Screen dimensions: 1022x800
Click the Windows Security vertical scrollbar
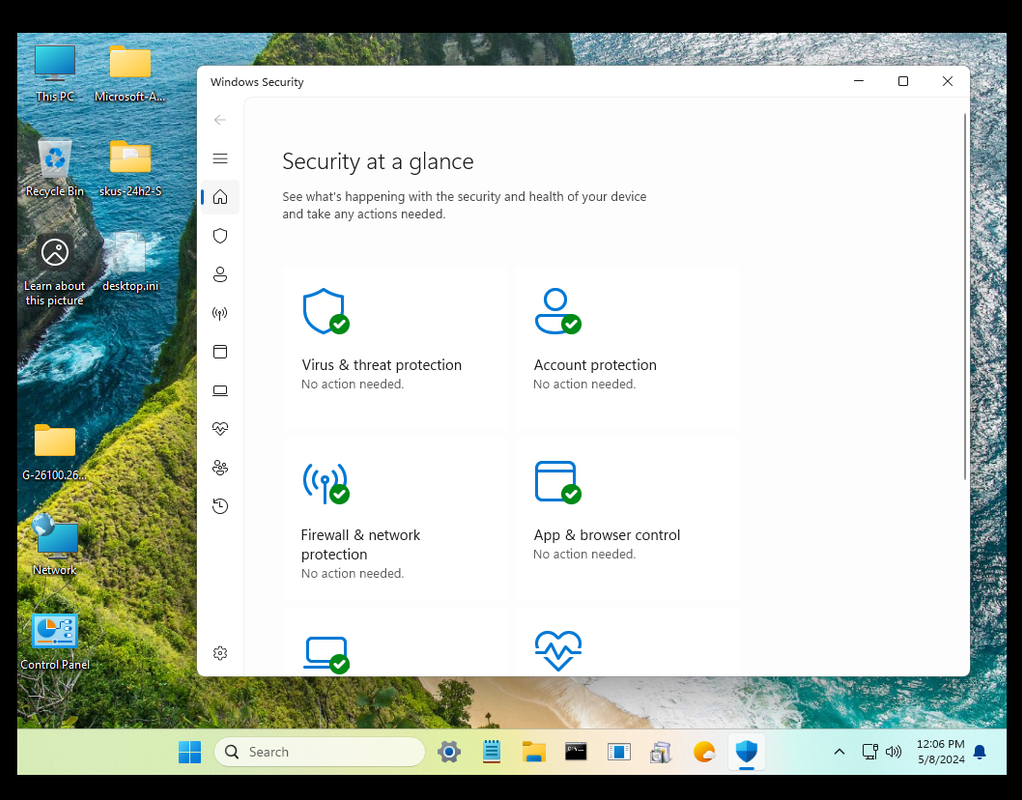(965, 297)
